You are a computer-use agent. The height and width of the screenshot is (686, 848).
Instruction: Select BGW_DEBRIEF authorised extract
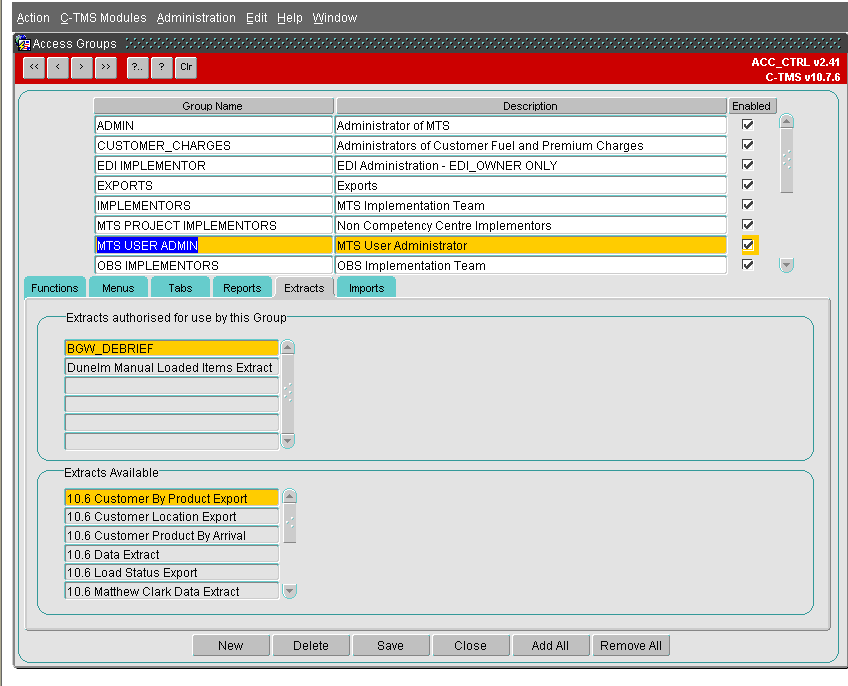171,348
